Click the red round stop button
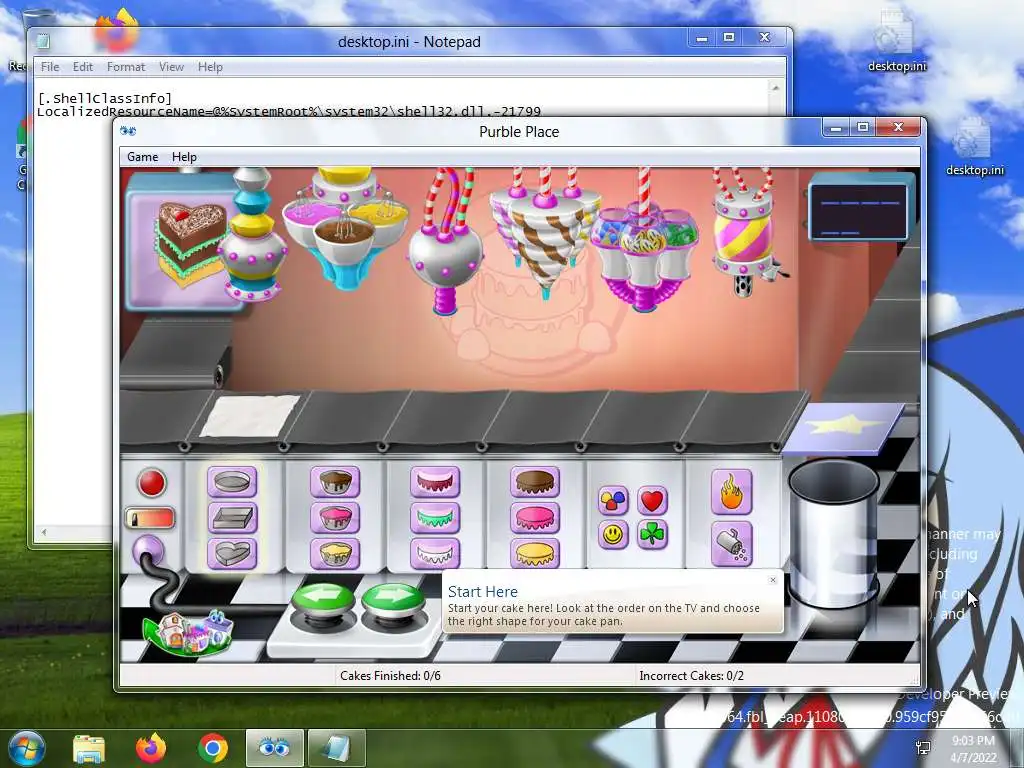 [152, 483]
